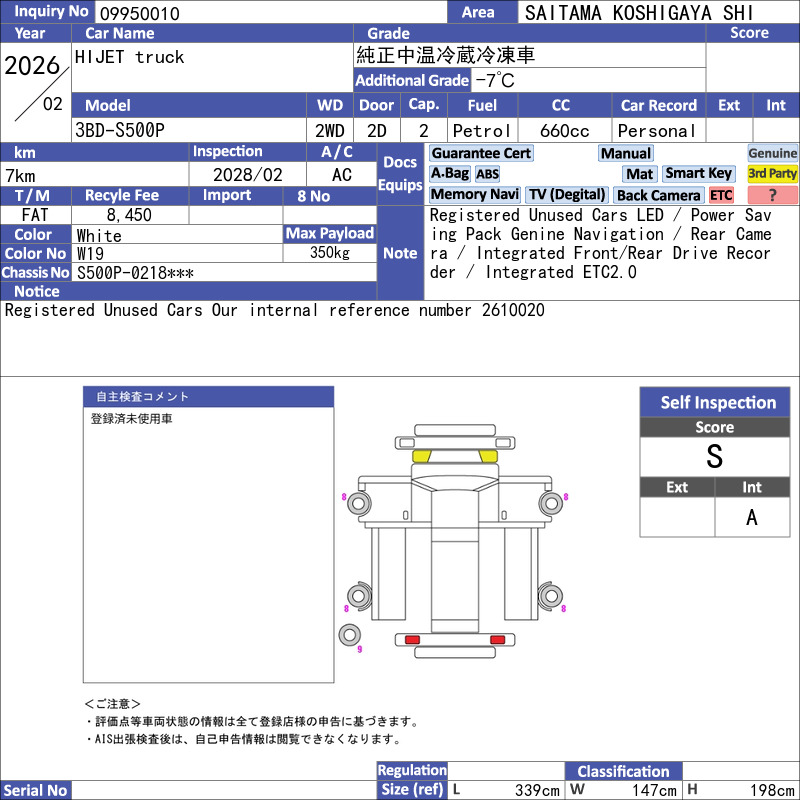The width and height of the screenshot is (800, 800).
Task: Click the Petrol fuel value
Action: (x=482, y=131)
